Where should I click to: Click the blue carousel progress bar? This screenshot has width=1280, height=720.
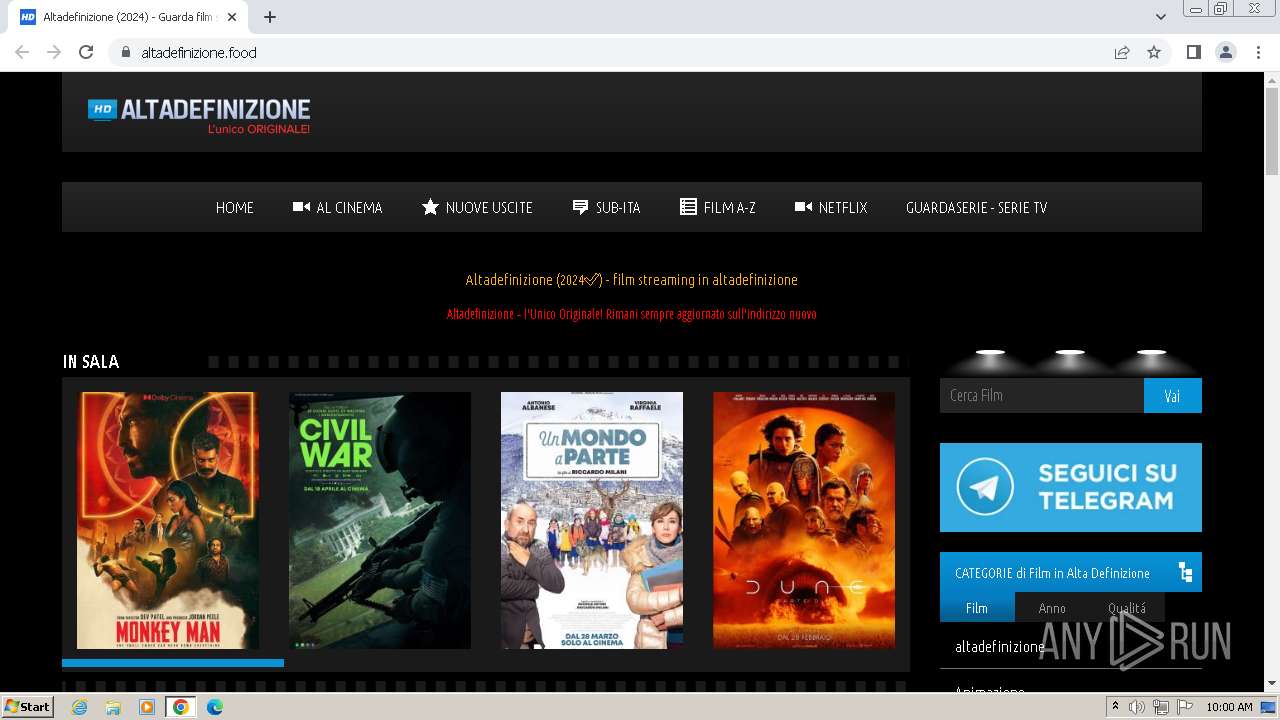click(173, 662)
